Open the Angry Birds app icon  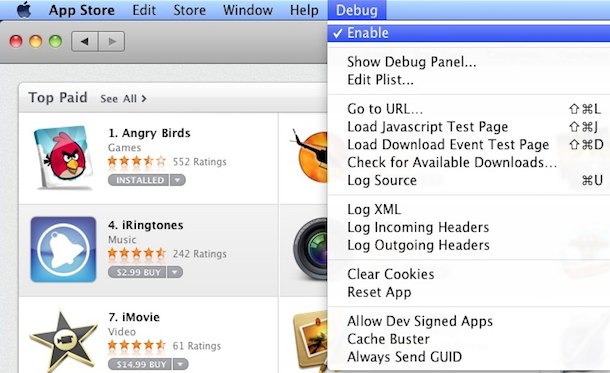pos(63,158)
